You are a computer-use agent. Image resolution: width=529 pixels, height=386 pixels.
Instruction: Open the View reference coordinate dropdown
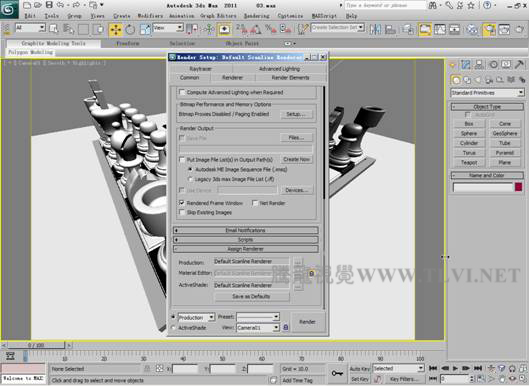point(168,28)
